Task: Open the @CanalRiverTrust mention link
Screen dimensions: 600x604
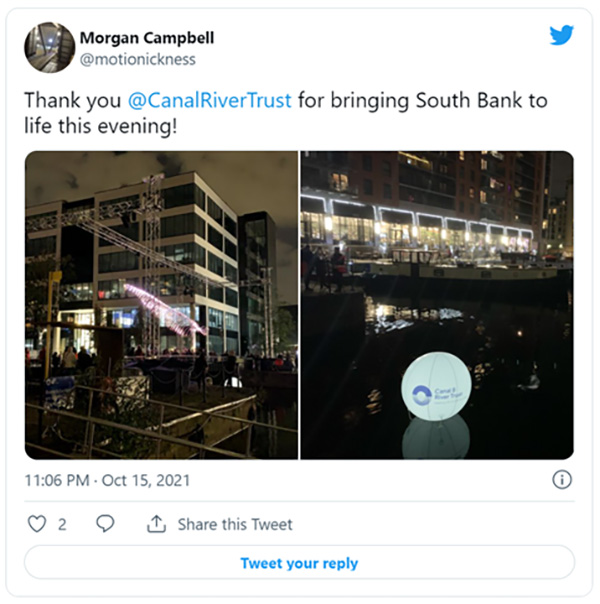Action: click(209, 101)
